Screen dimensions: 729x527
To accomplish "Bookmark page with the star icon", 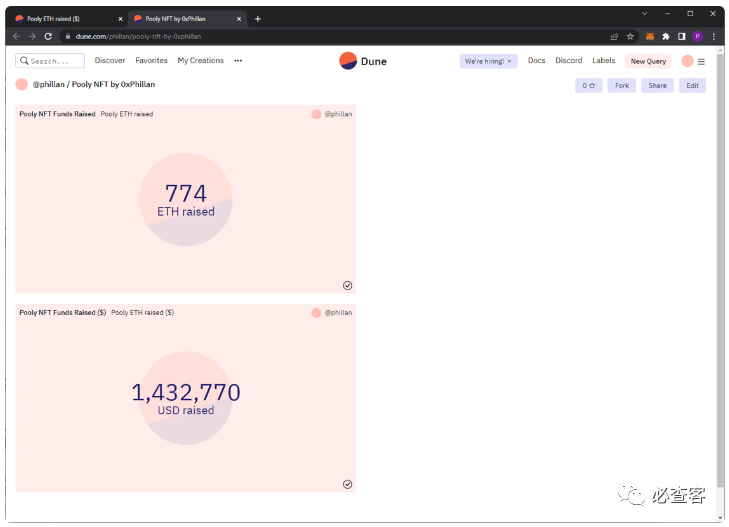I will (x=630, y=36).
